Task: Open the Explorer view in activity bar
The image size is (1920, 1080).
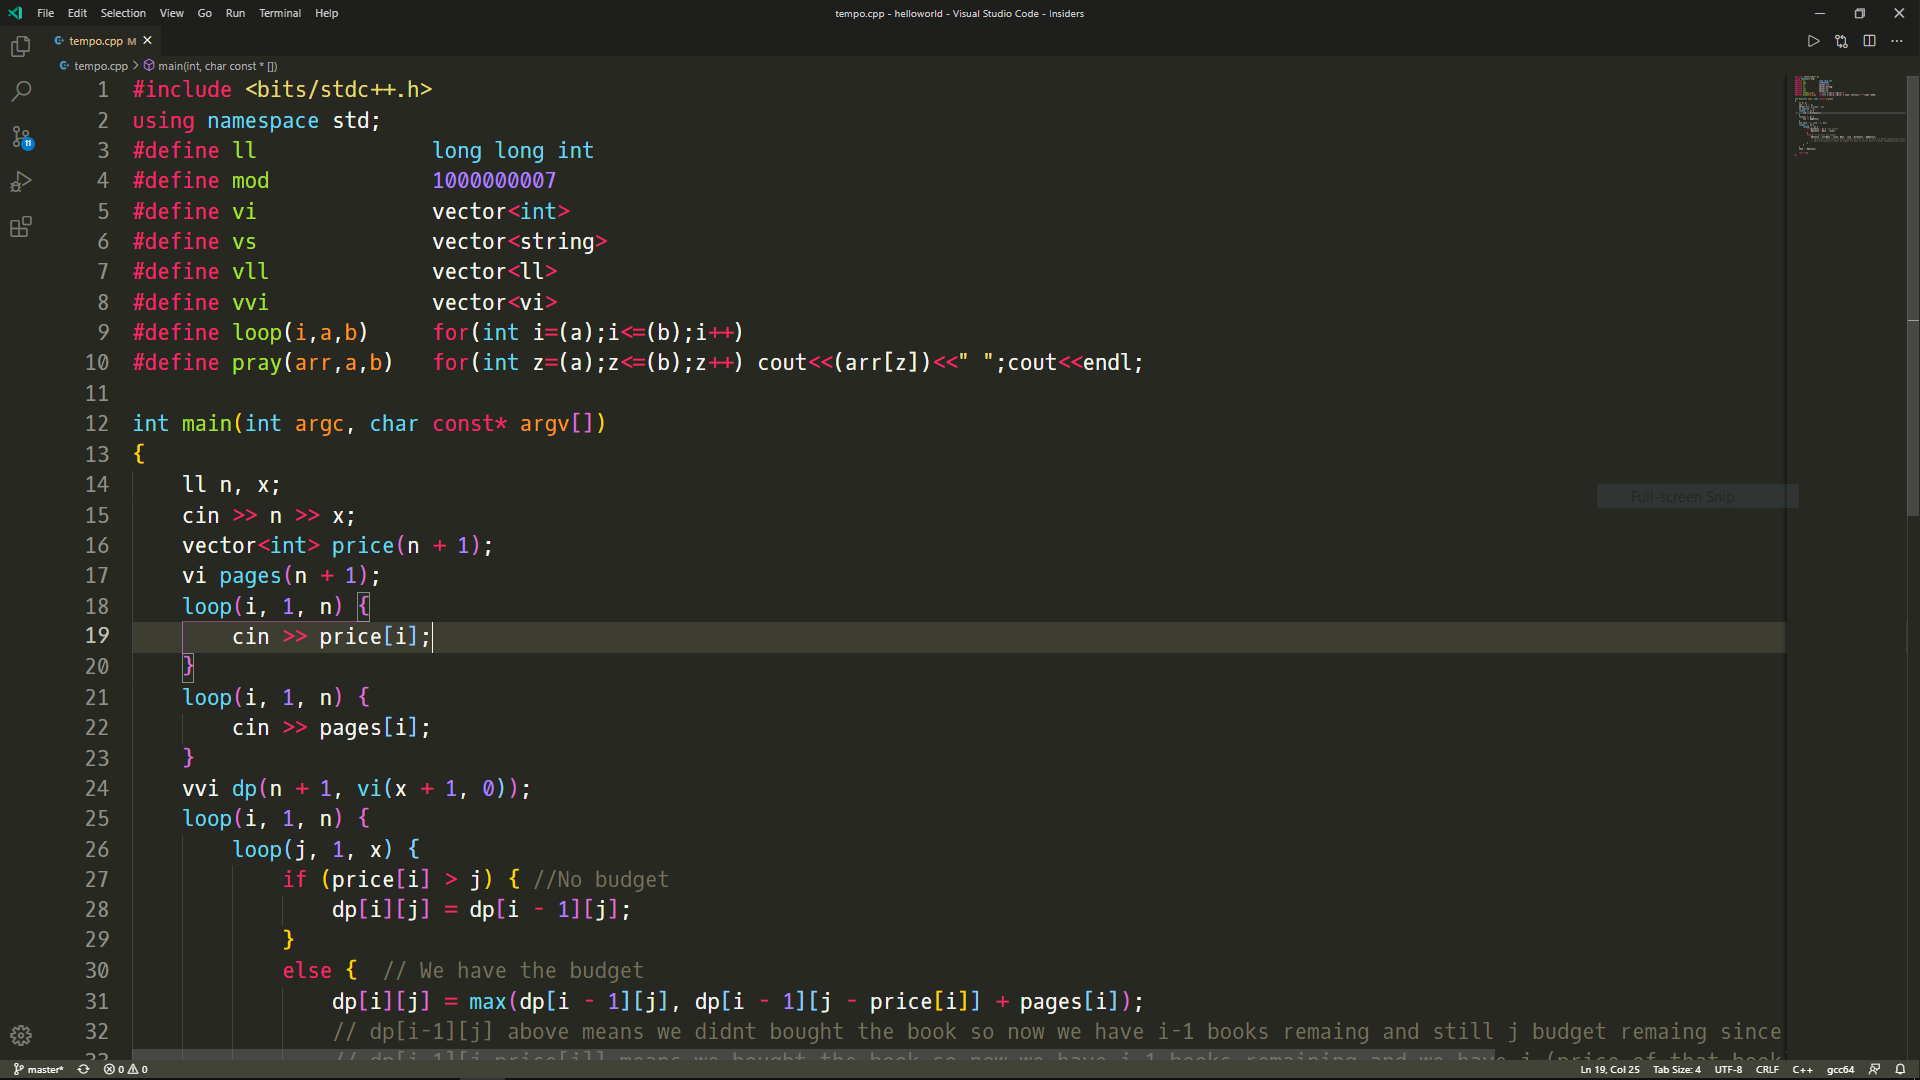Action: (21, 47)
